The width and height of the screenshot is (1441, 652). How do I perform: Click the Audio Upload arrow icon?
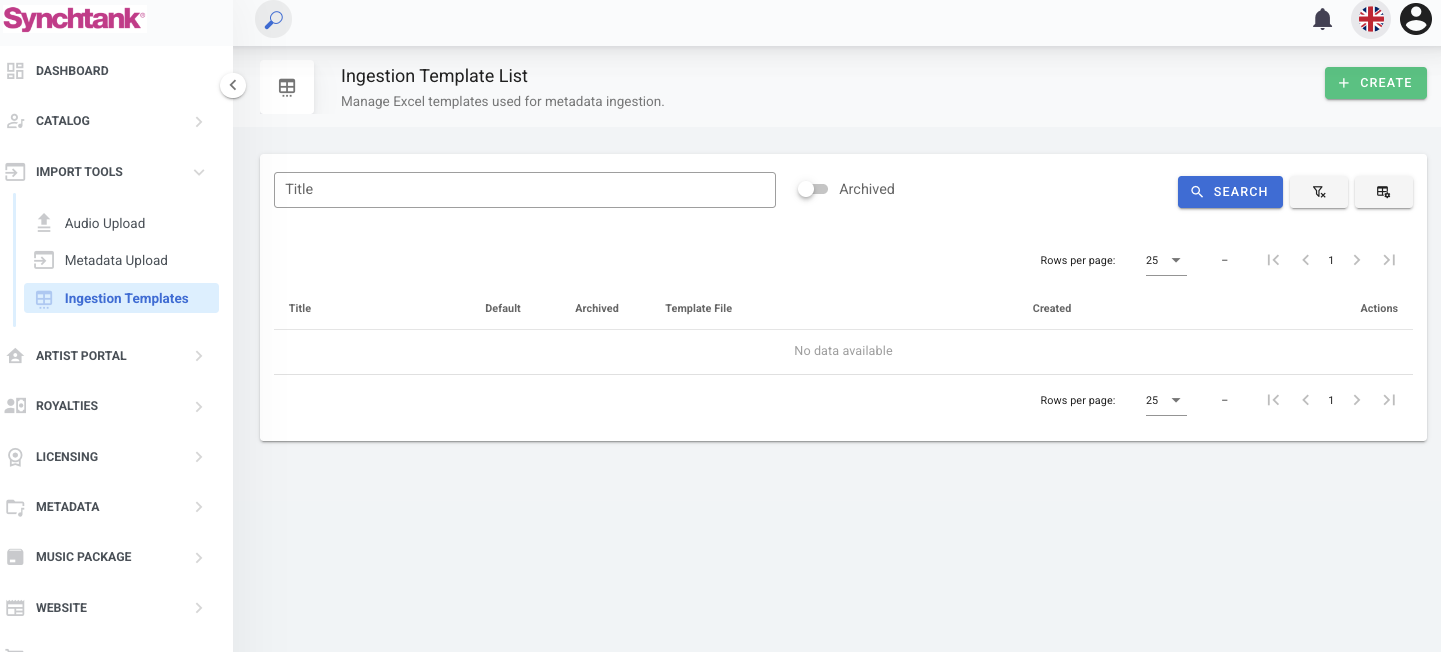pos(44,223)
